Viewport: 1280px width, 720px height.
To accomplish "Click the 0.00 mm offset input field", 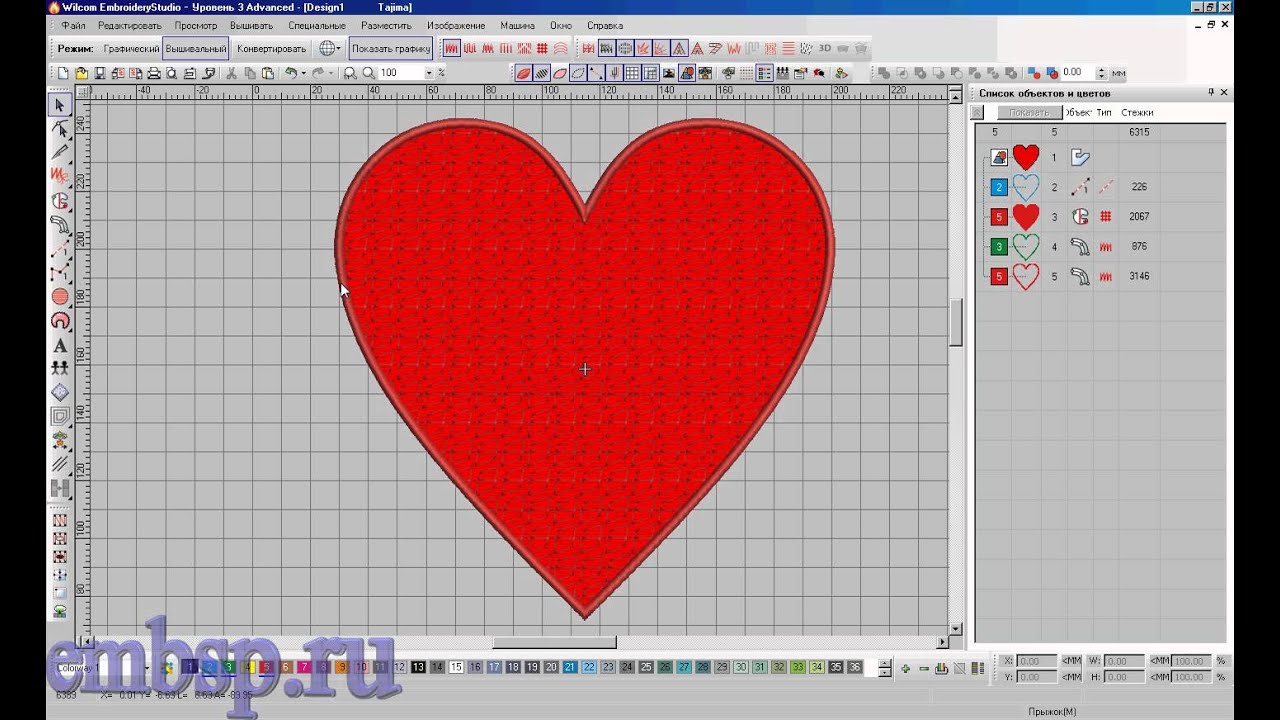I will [x=1077, y=73].
